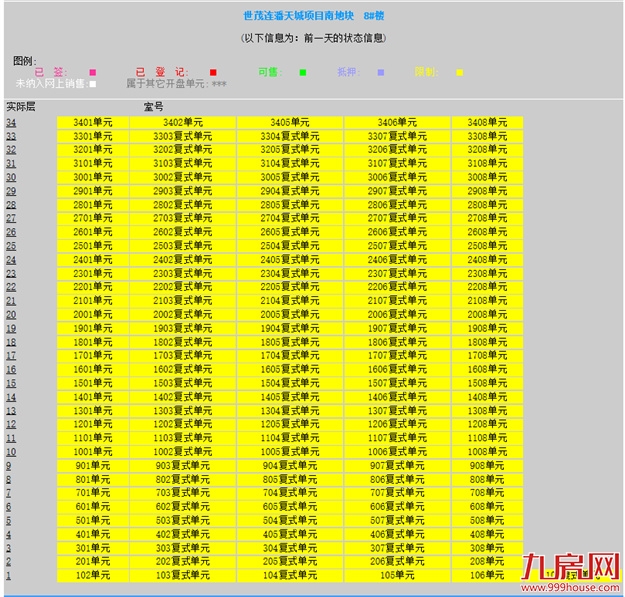This screenshot has width=625, height=597.
Task: Select unit 3408单元 cell
Action: coord(487,123)
